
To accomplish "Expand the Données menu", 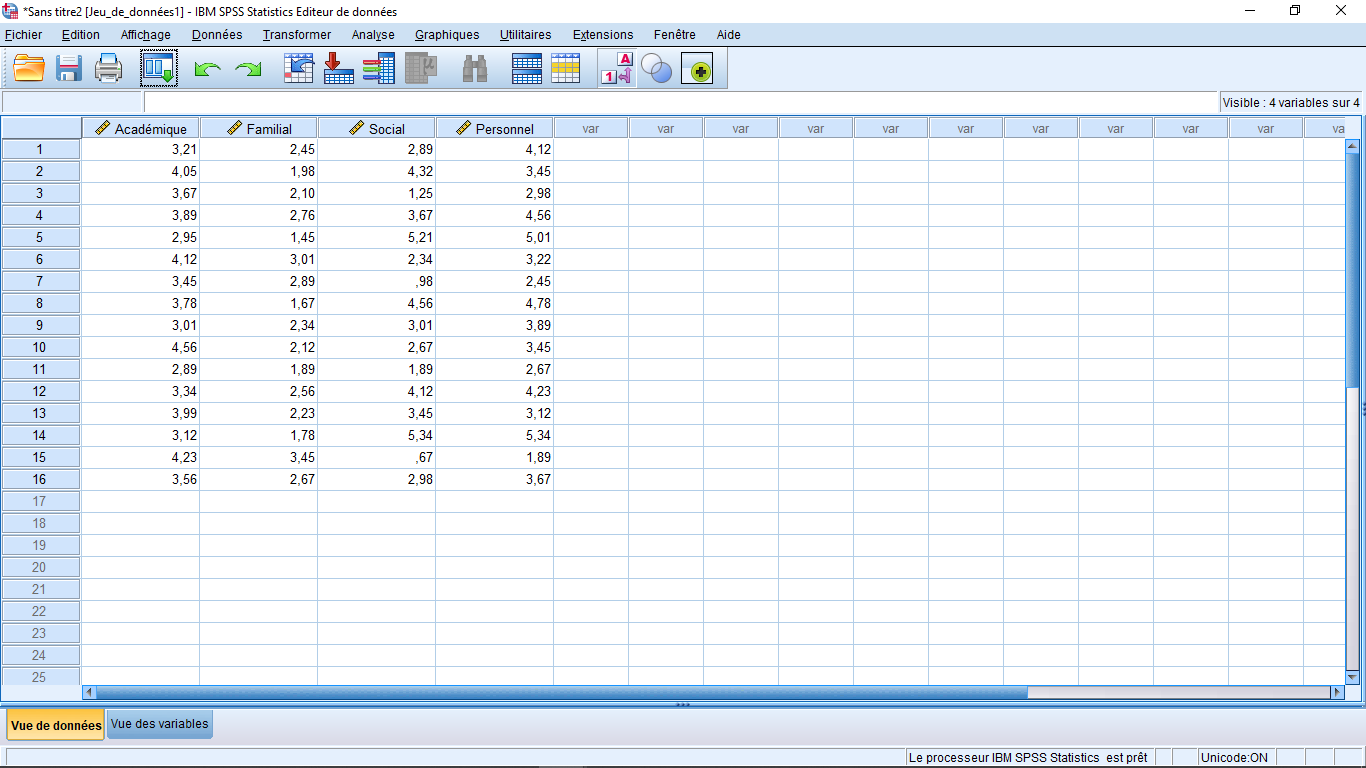I will coord(217,34).
